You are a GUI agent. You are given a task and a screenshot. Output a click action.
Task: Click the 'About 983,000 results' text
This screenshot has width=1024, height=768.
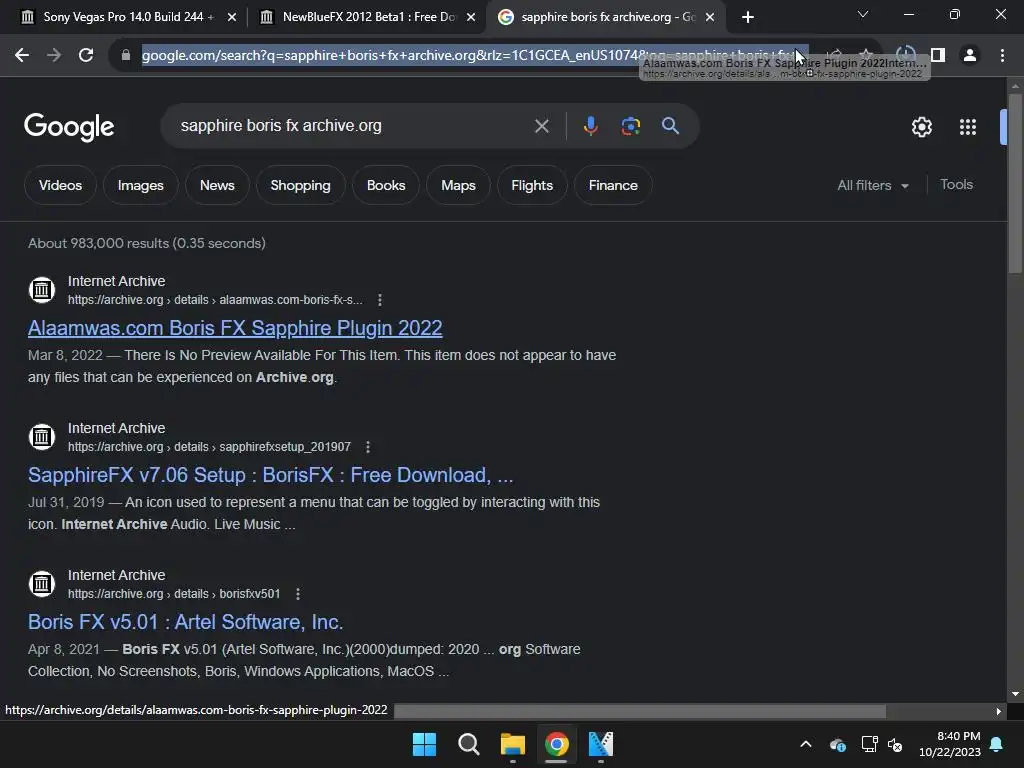click(147, 243)
